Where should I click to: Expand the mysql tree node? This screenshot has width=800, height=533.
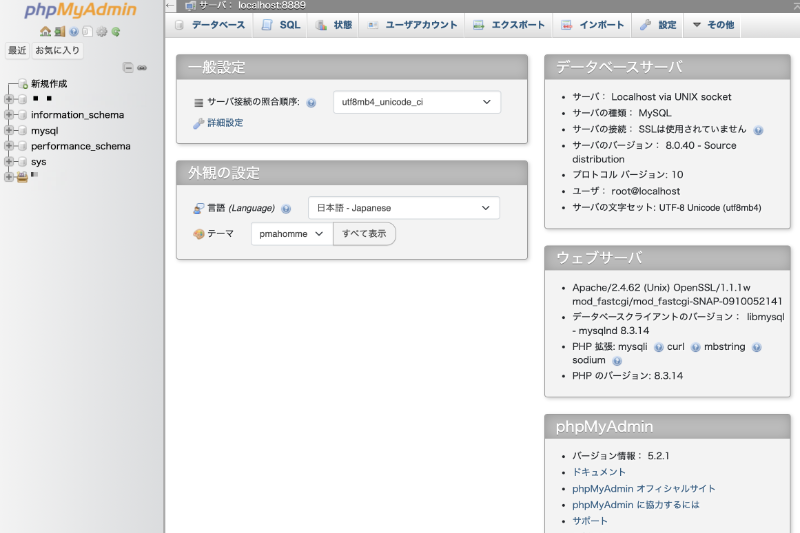point(9,131)
